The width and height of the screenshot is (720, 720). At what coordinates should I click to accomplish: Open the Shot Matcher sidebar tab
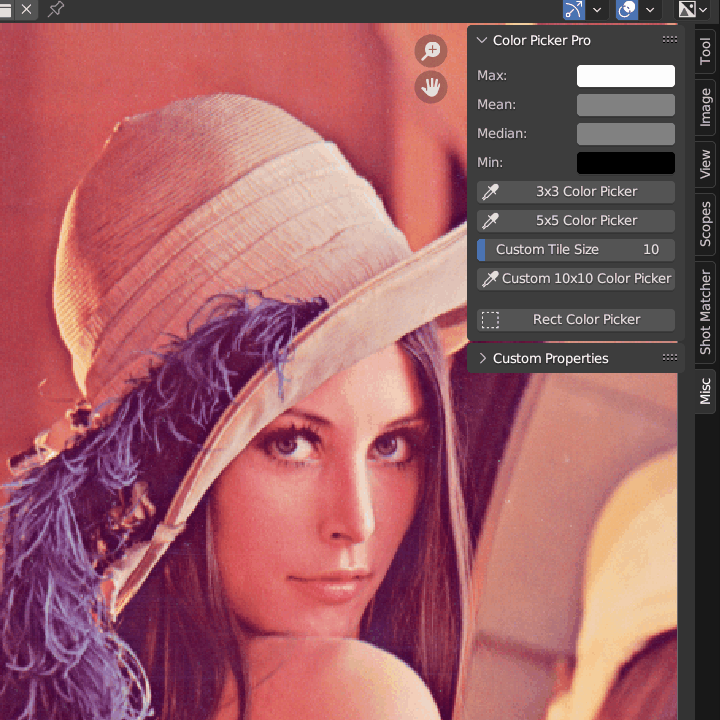pos(705,312)
